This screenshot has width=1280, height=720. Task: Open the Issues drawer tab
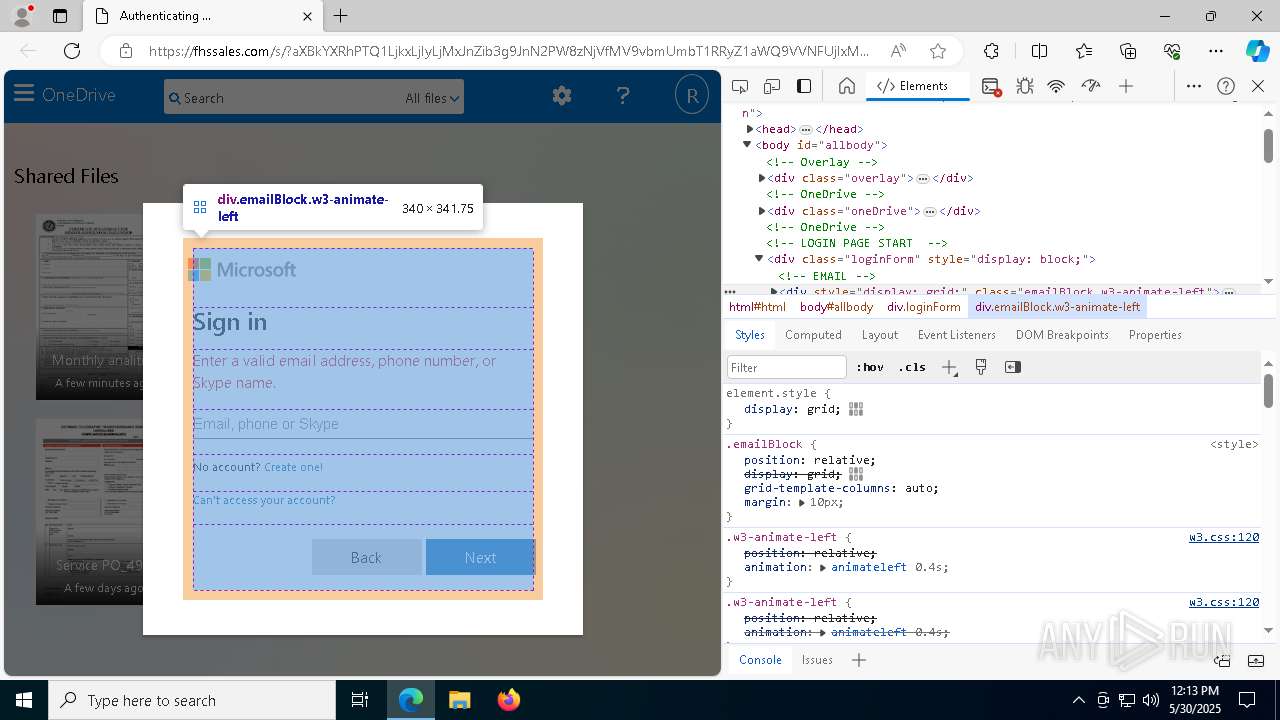point(817,660)
